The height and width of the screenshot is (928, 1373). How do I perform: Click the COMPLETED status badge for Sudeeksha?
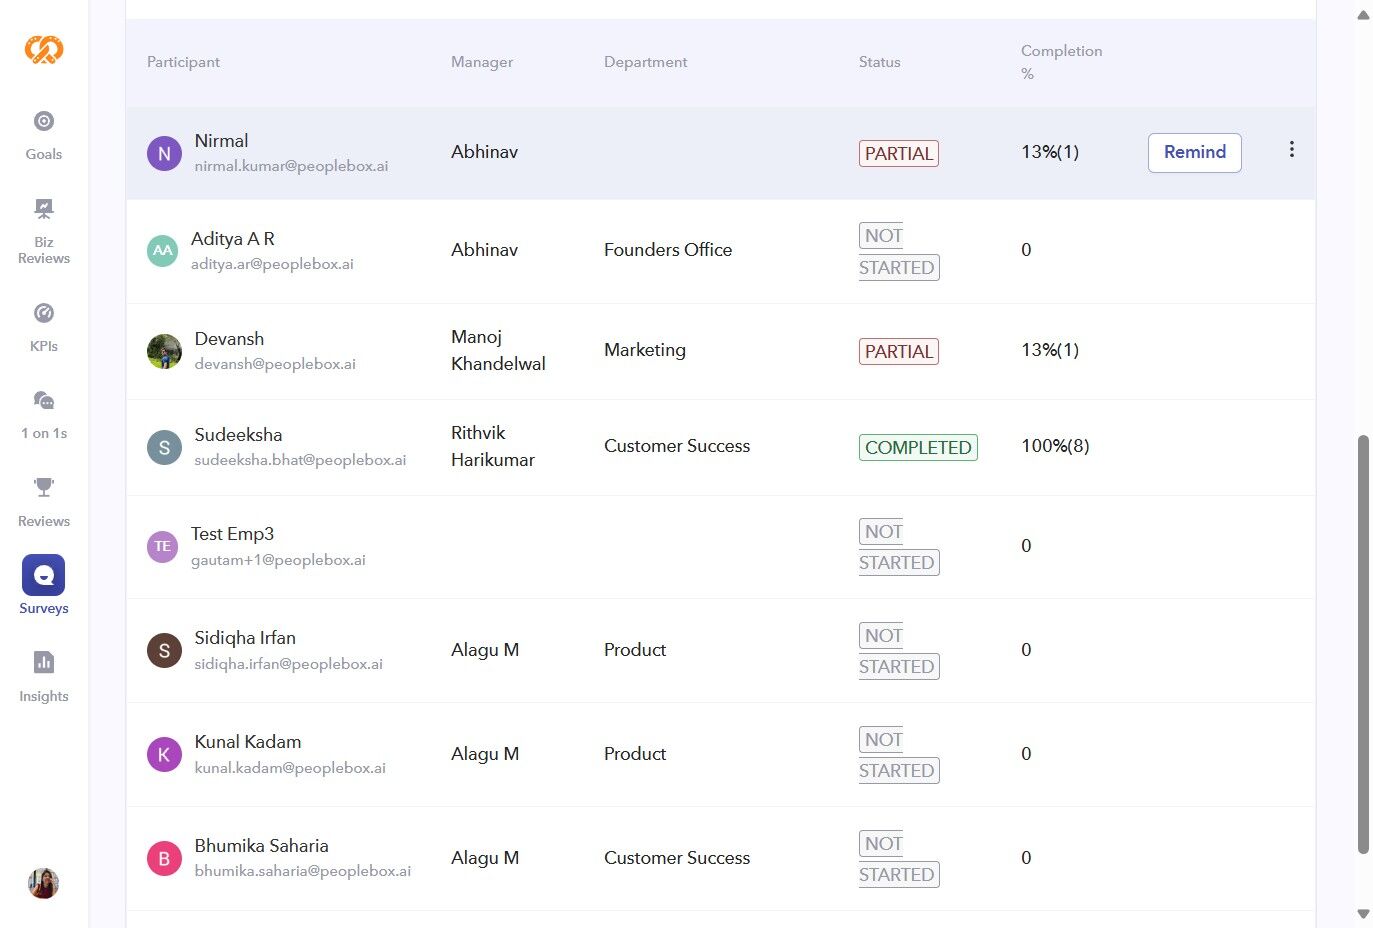click(x=917, y=448)
